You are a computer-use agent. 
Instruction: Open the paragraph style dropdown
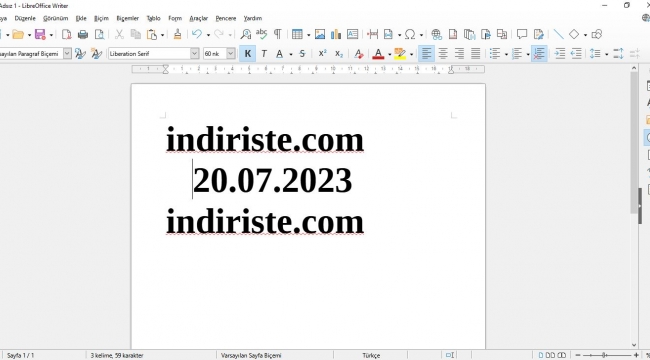tap(67, 54)
